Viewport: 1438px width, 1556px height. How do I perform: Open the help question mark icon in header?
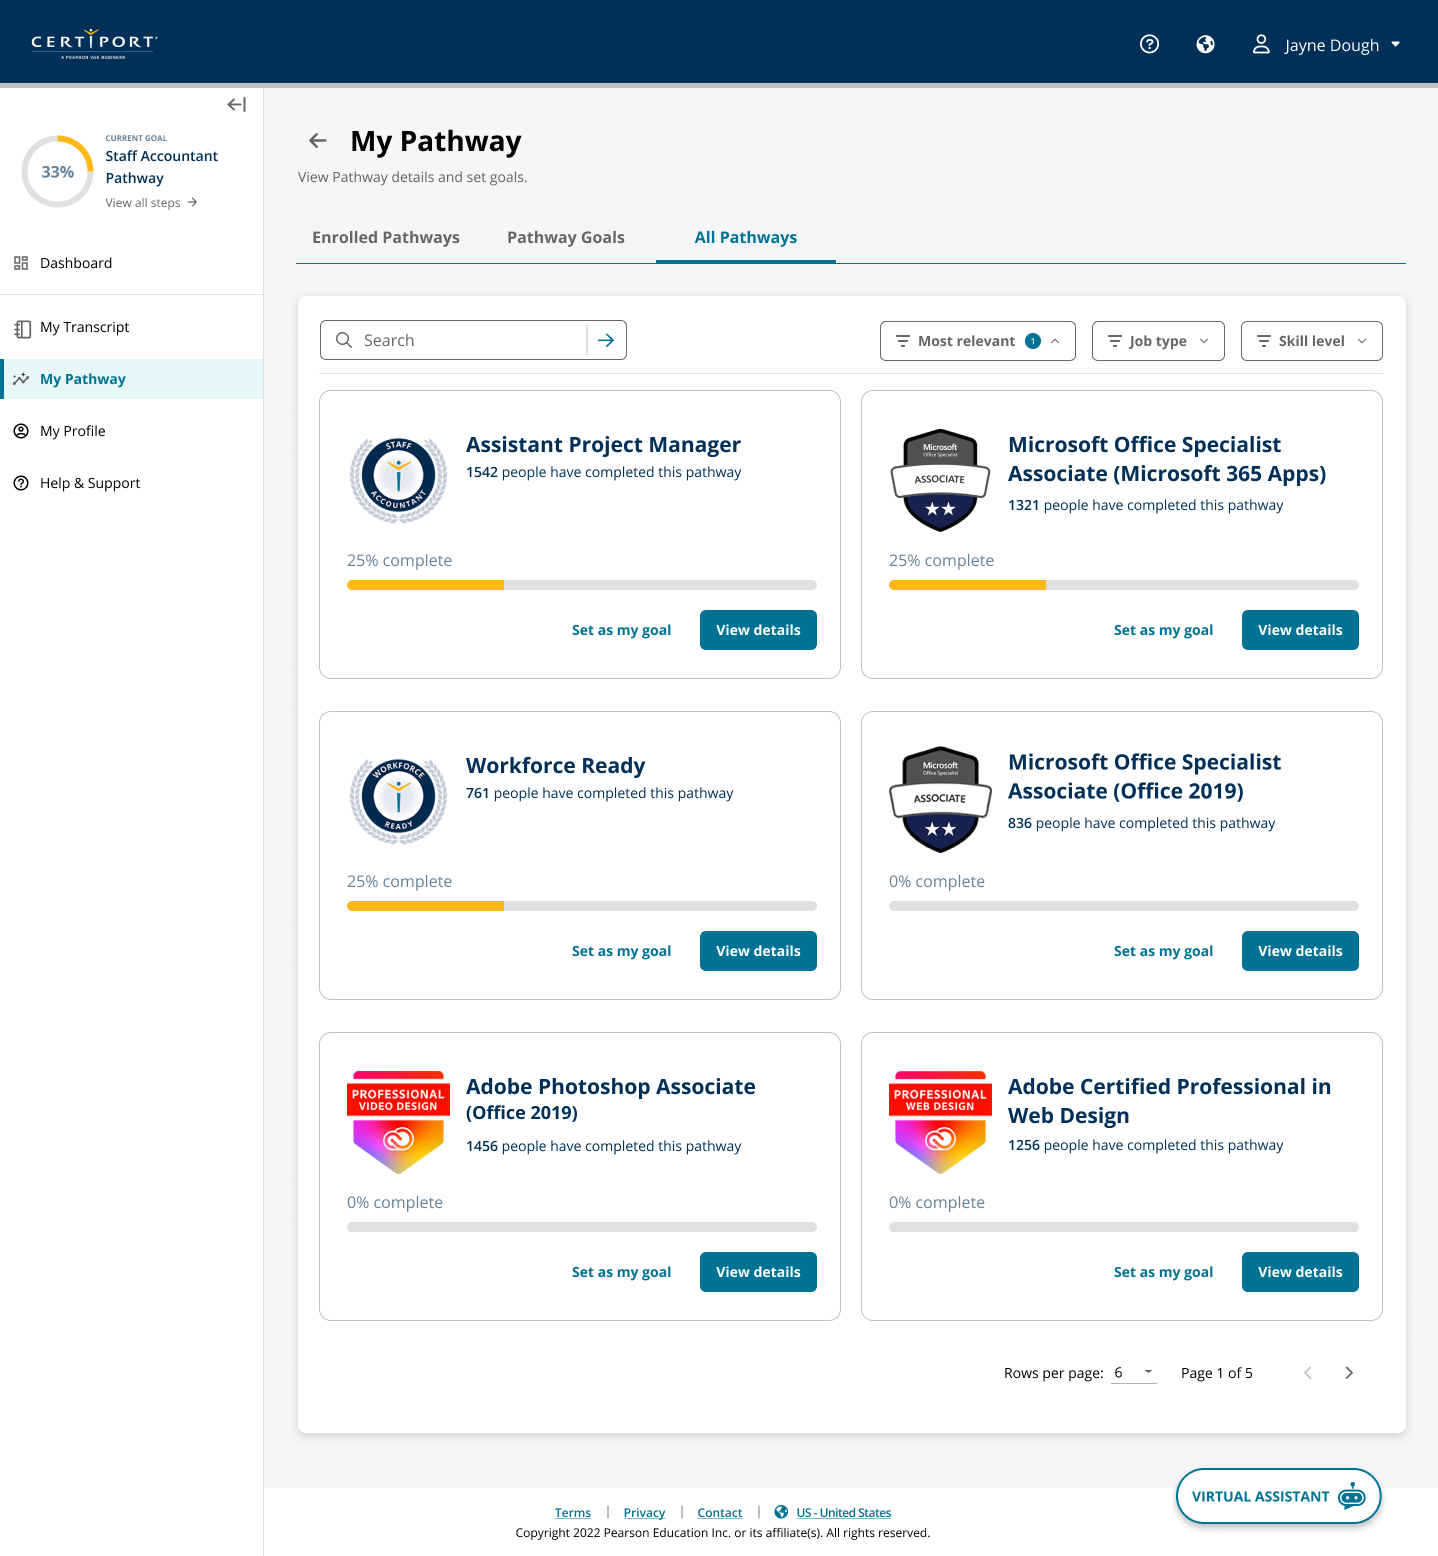pyautogui.click(x=1150, y=44)
